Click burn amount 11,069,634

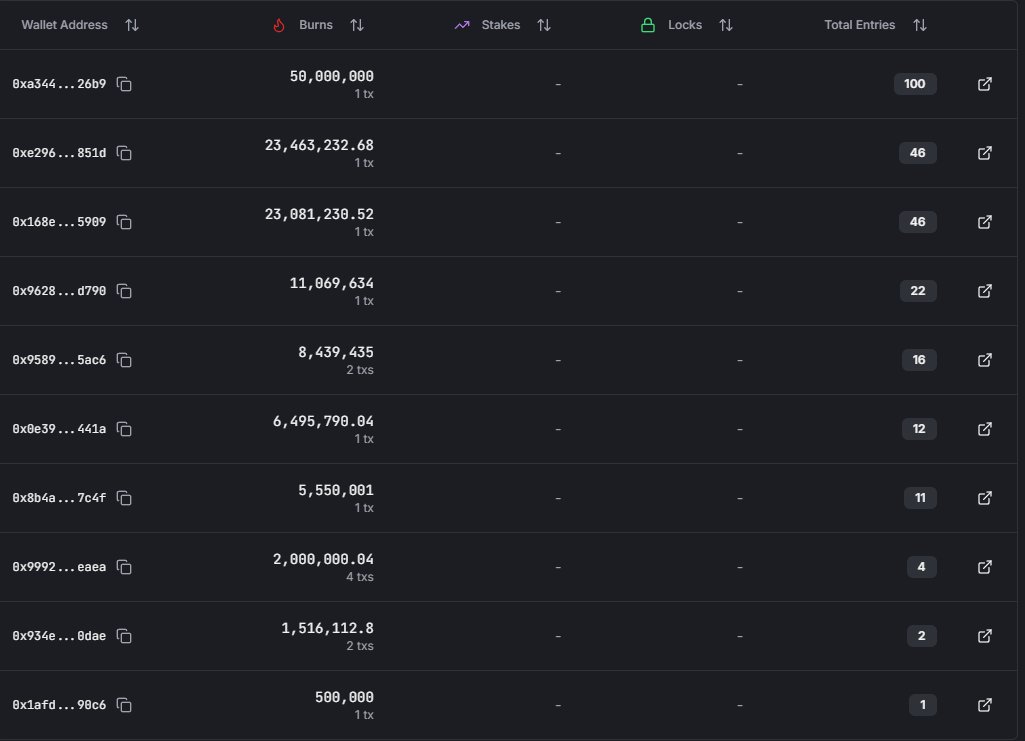pyautogui.click(x=331, y=283)
